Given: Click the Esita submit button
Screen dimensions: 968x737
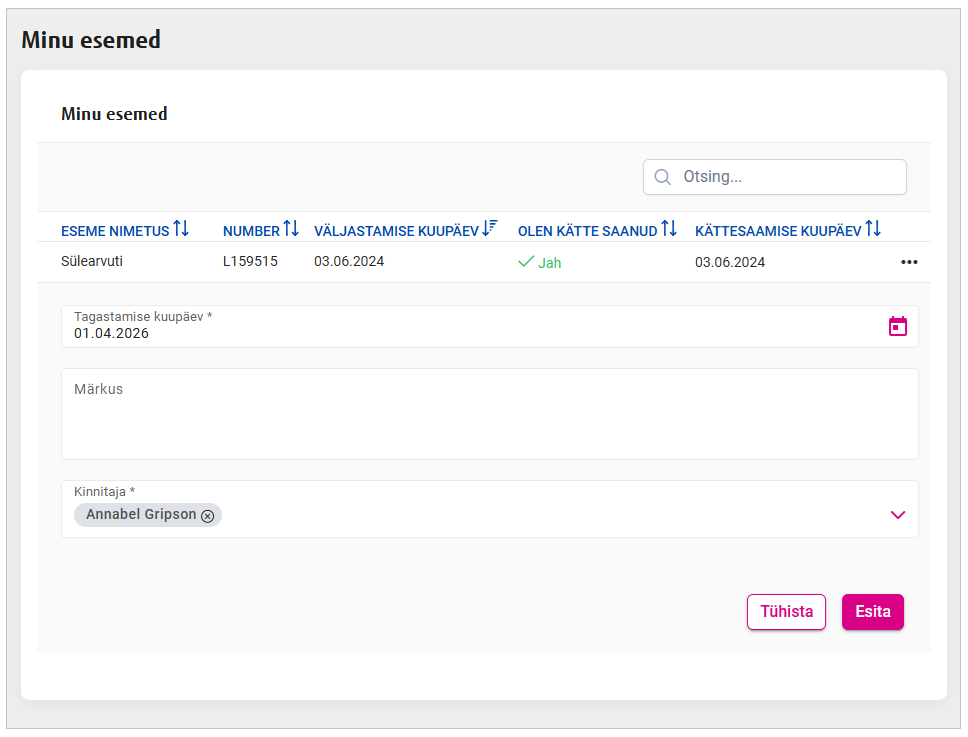Looking at the screenshot, I should [x=872, y=612].
